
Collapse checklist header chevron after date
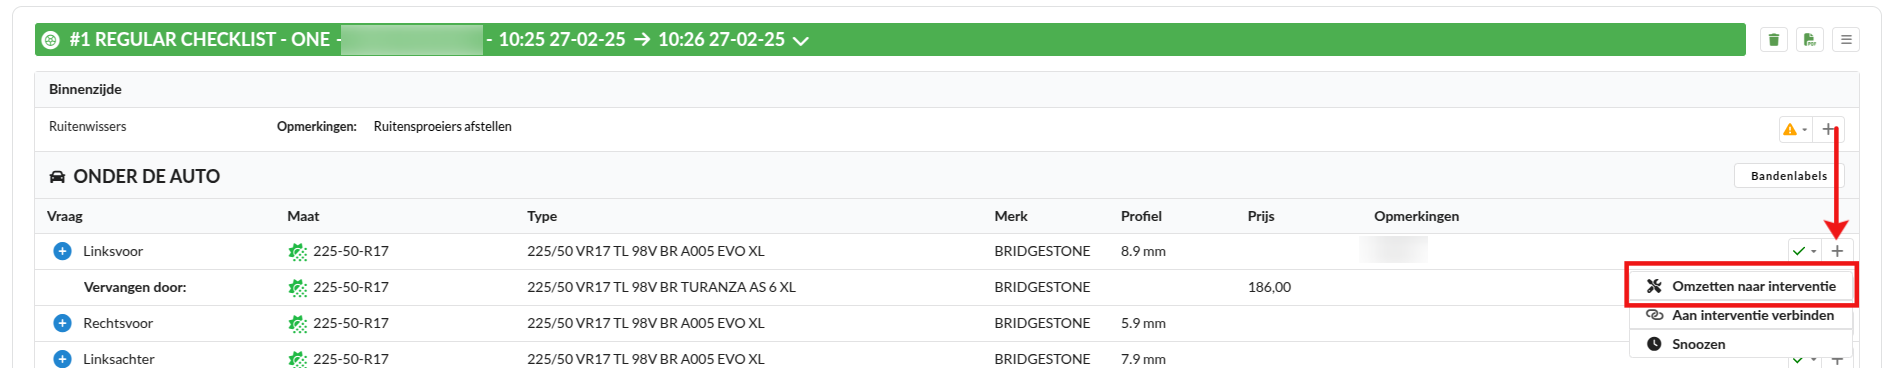[801, 41]
